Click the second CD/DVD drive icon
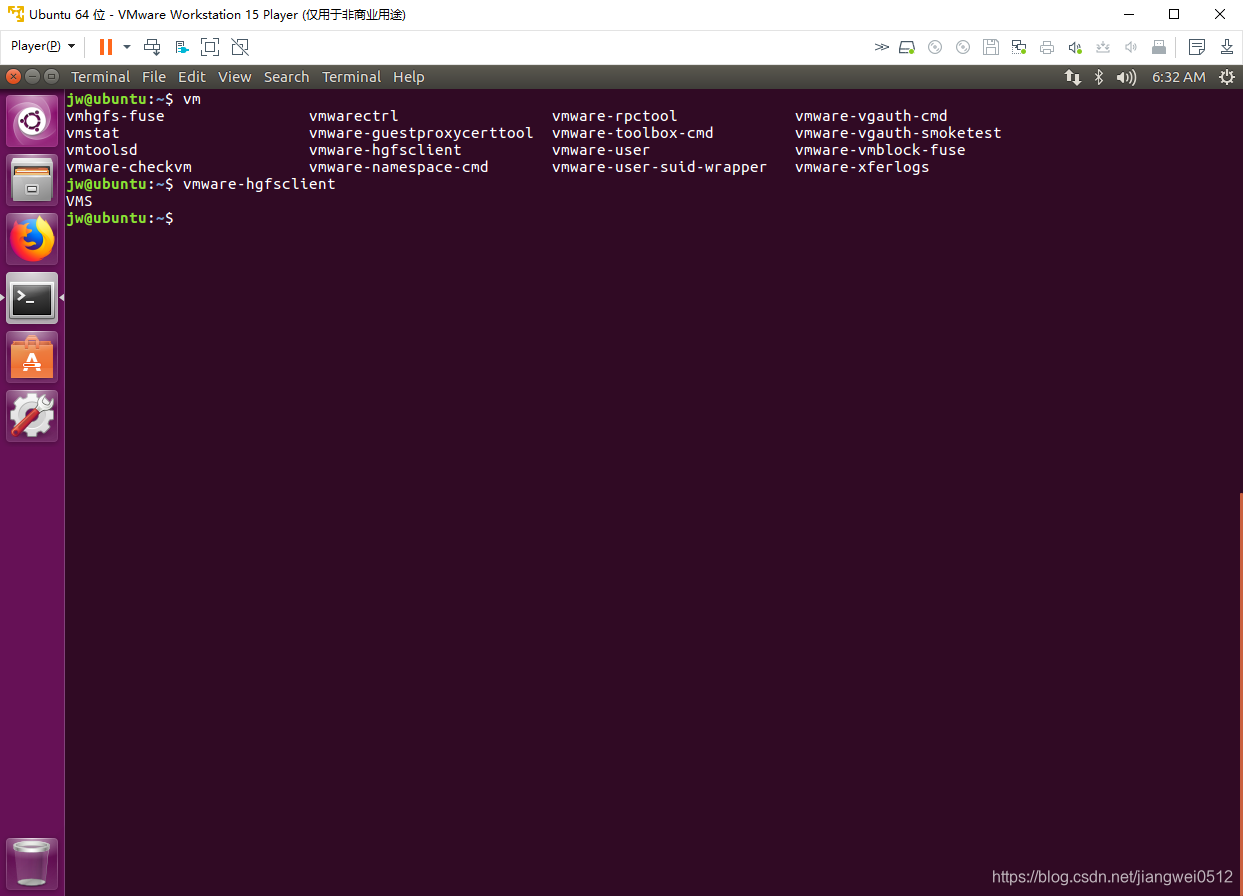The width and height of the screenshot is (1243, 896). tap(963, 47)
